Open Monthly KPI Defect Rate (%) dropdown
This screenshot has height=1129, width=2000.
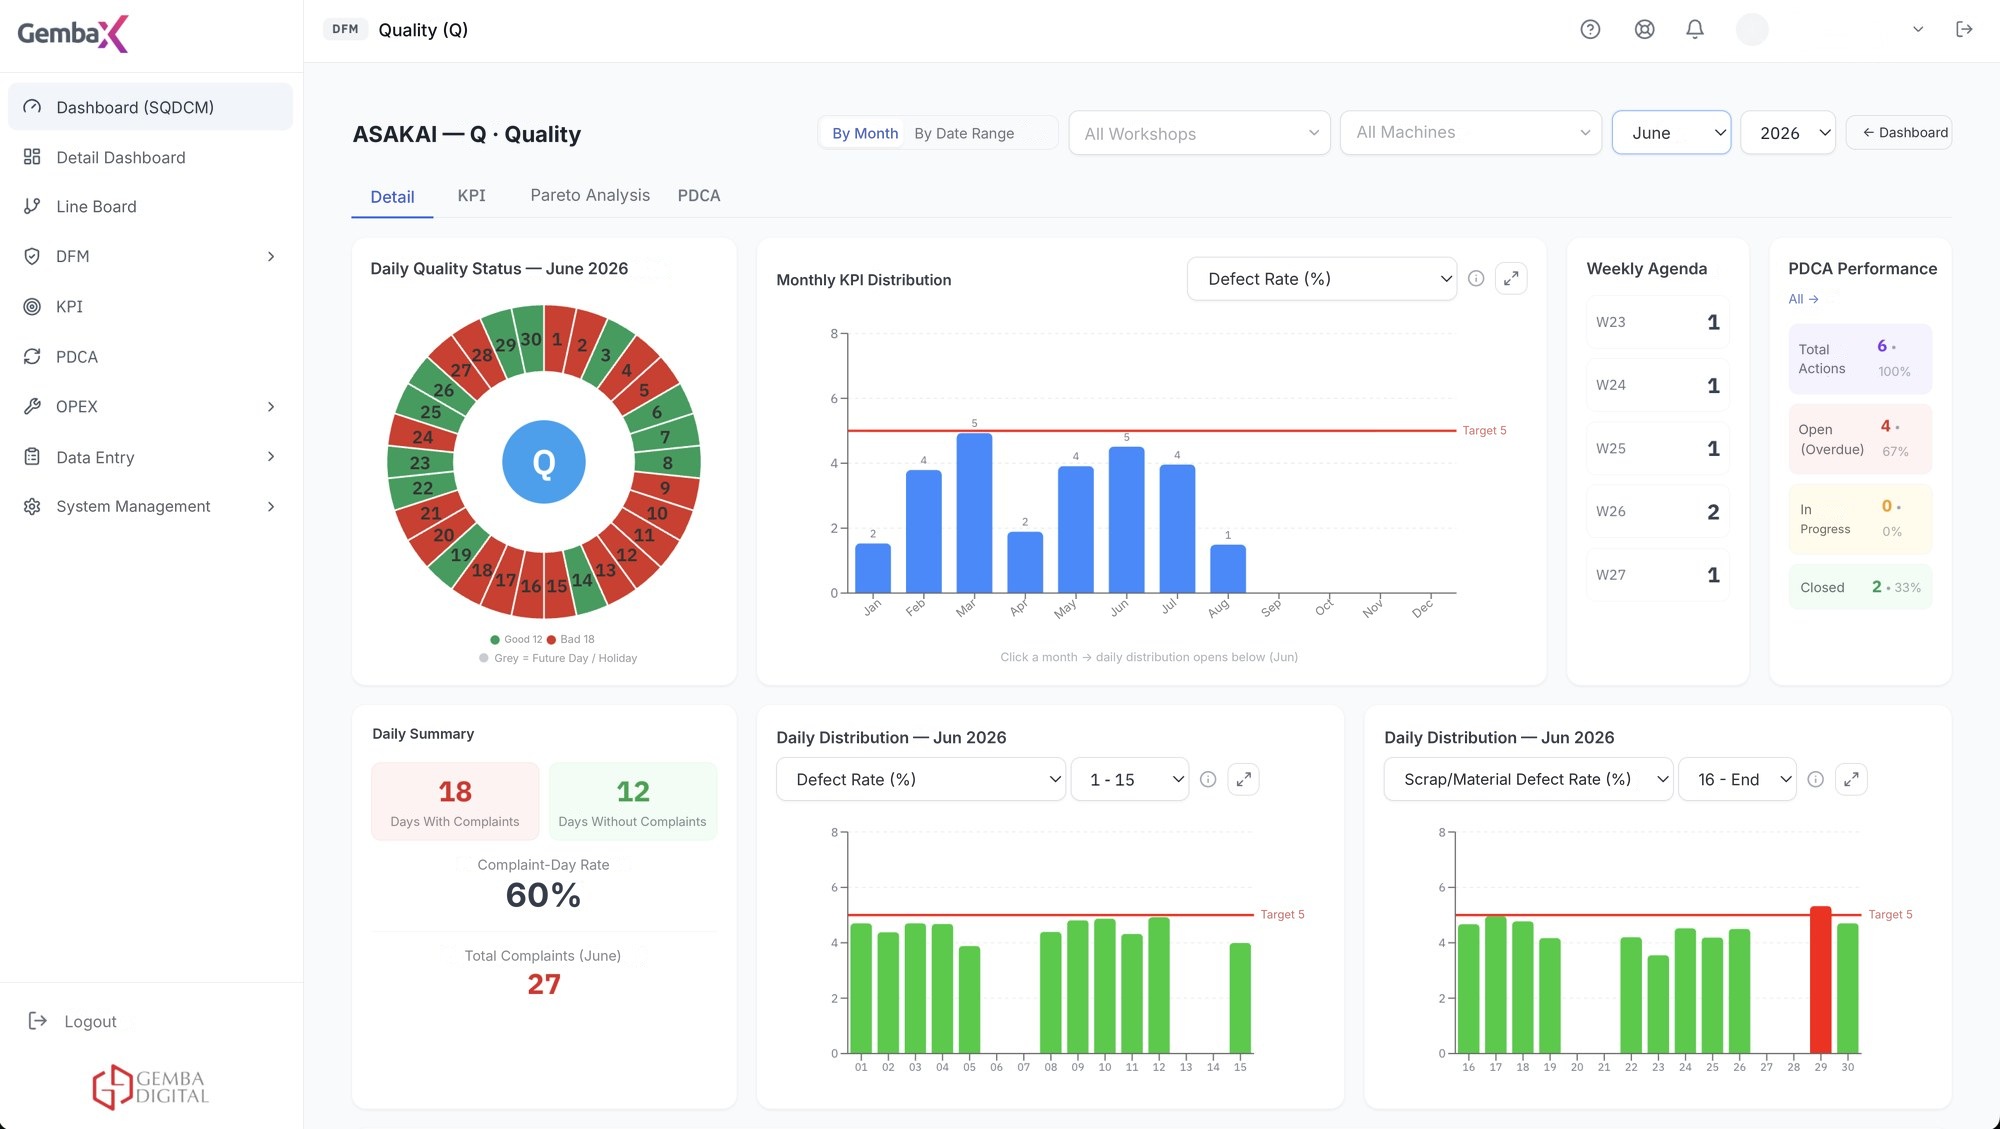(1321, 279)
